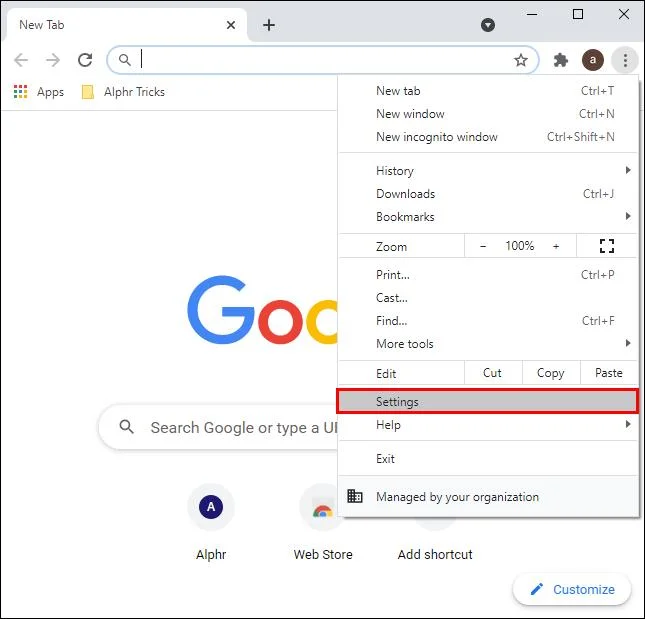645x619 pixels.
Task: Click the Paste button in Edit row
Action: point(608,373)
